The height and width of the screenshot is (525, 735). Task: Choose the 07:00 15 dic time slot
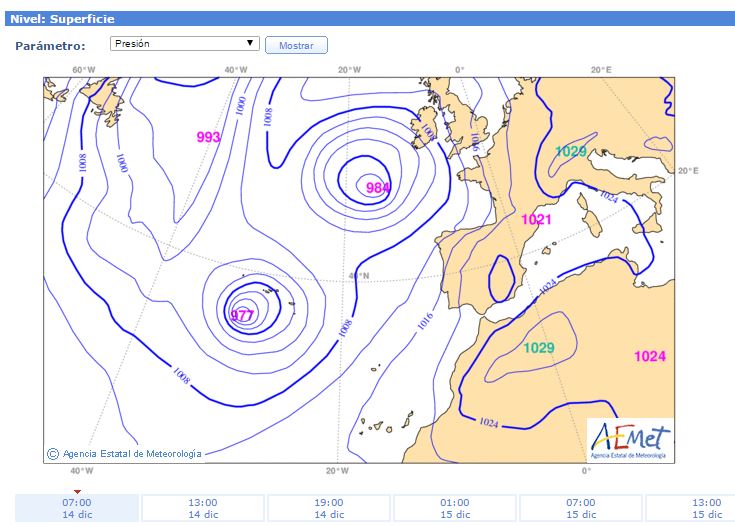[x=581, y=508]
